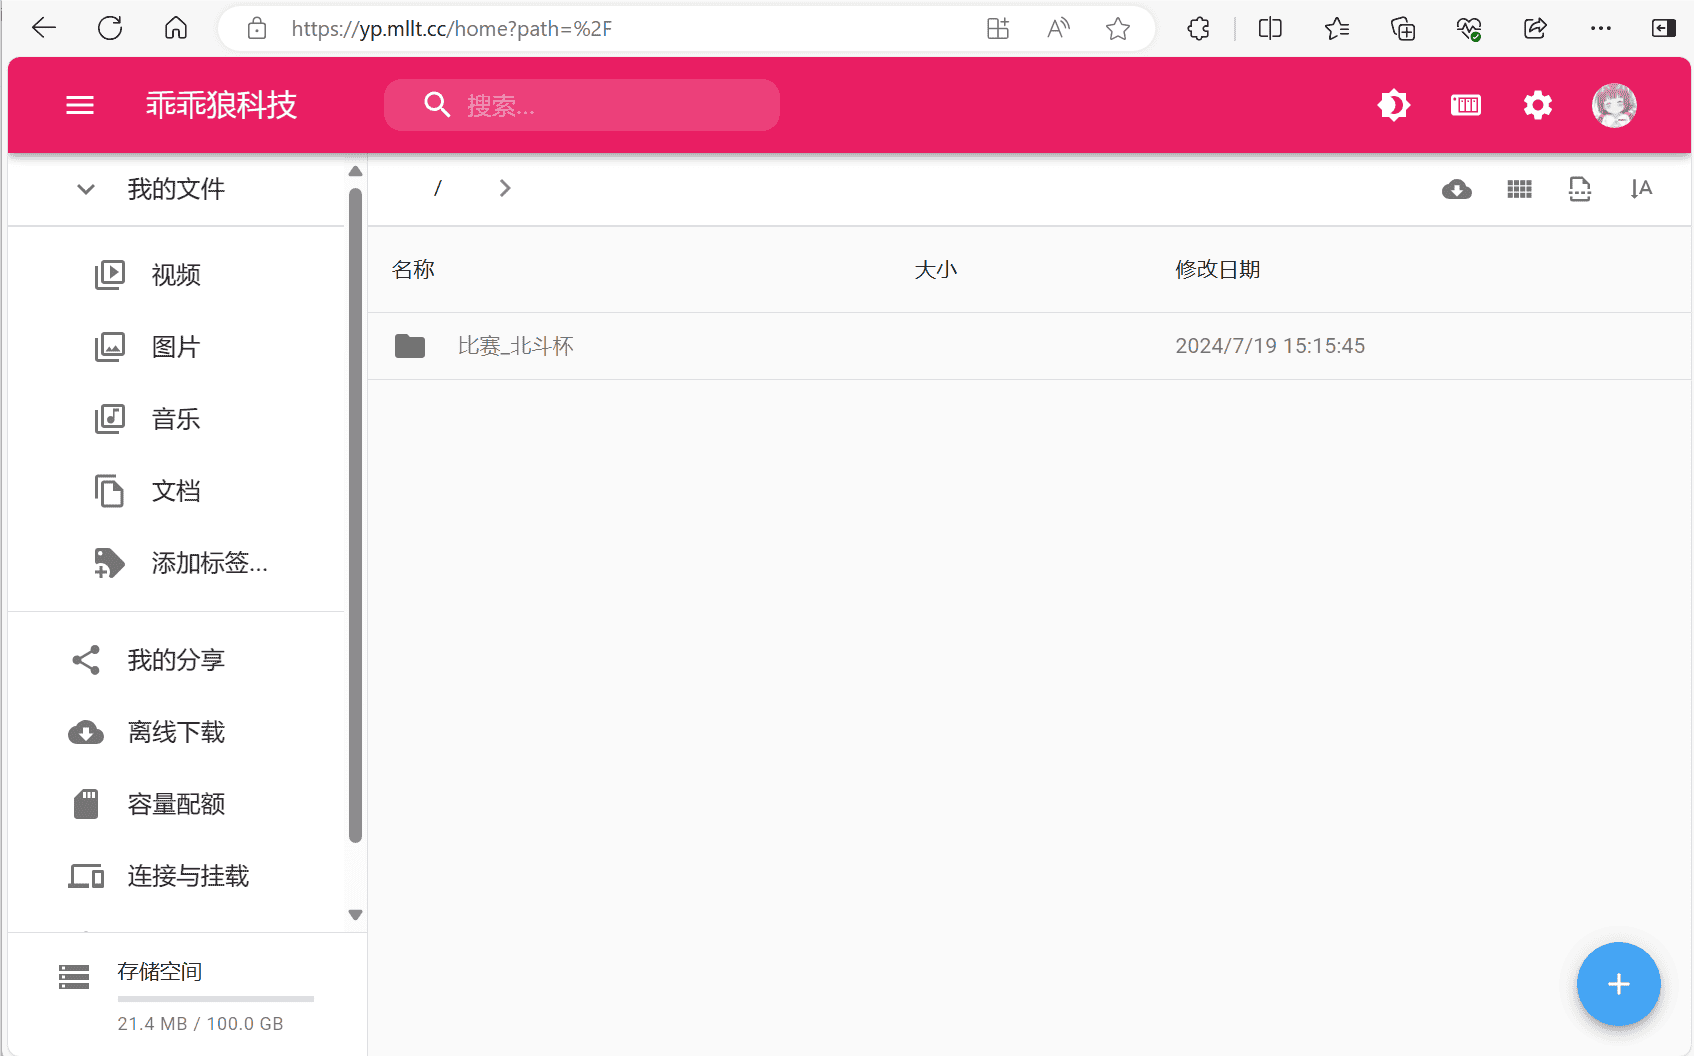1694x1056 pixels.
Task: Open the settings gear in top bar
Action: (1538, 105)
